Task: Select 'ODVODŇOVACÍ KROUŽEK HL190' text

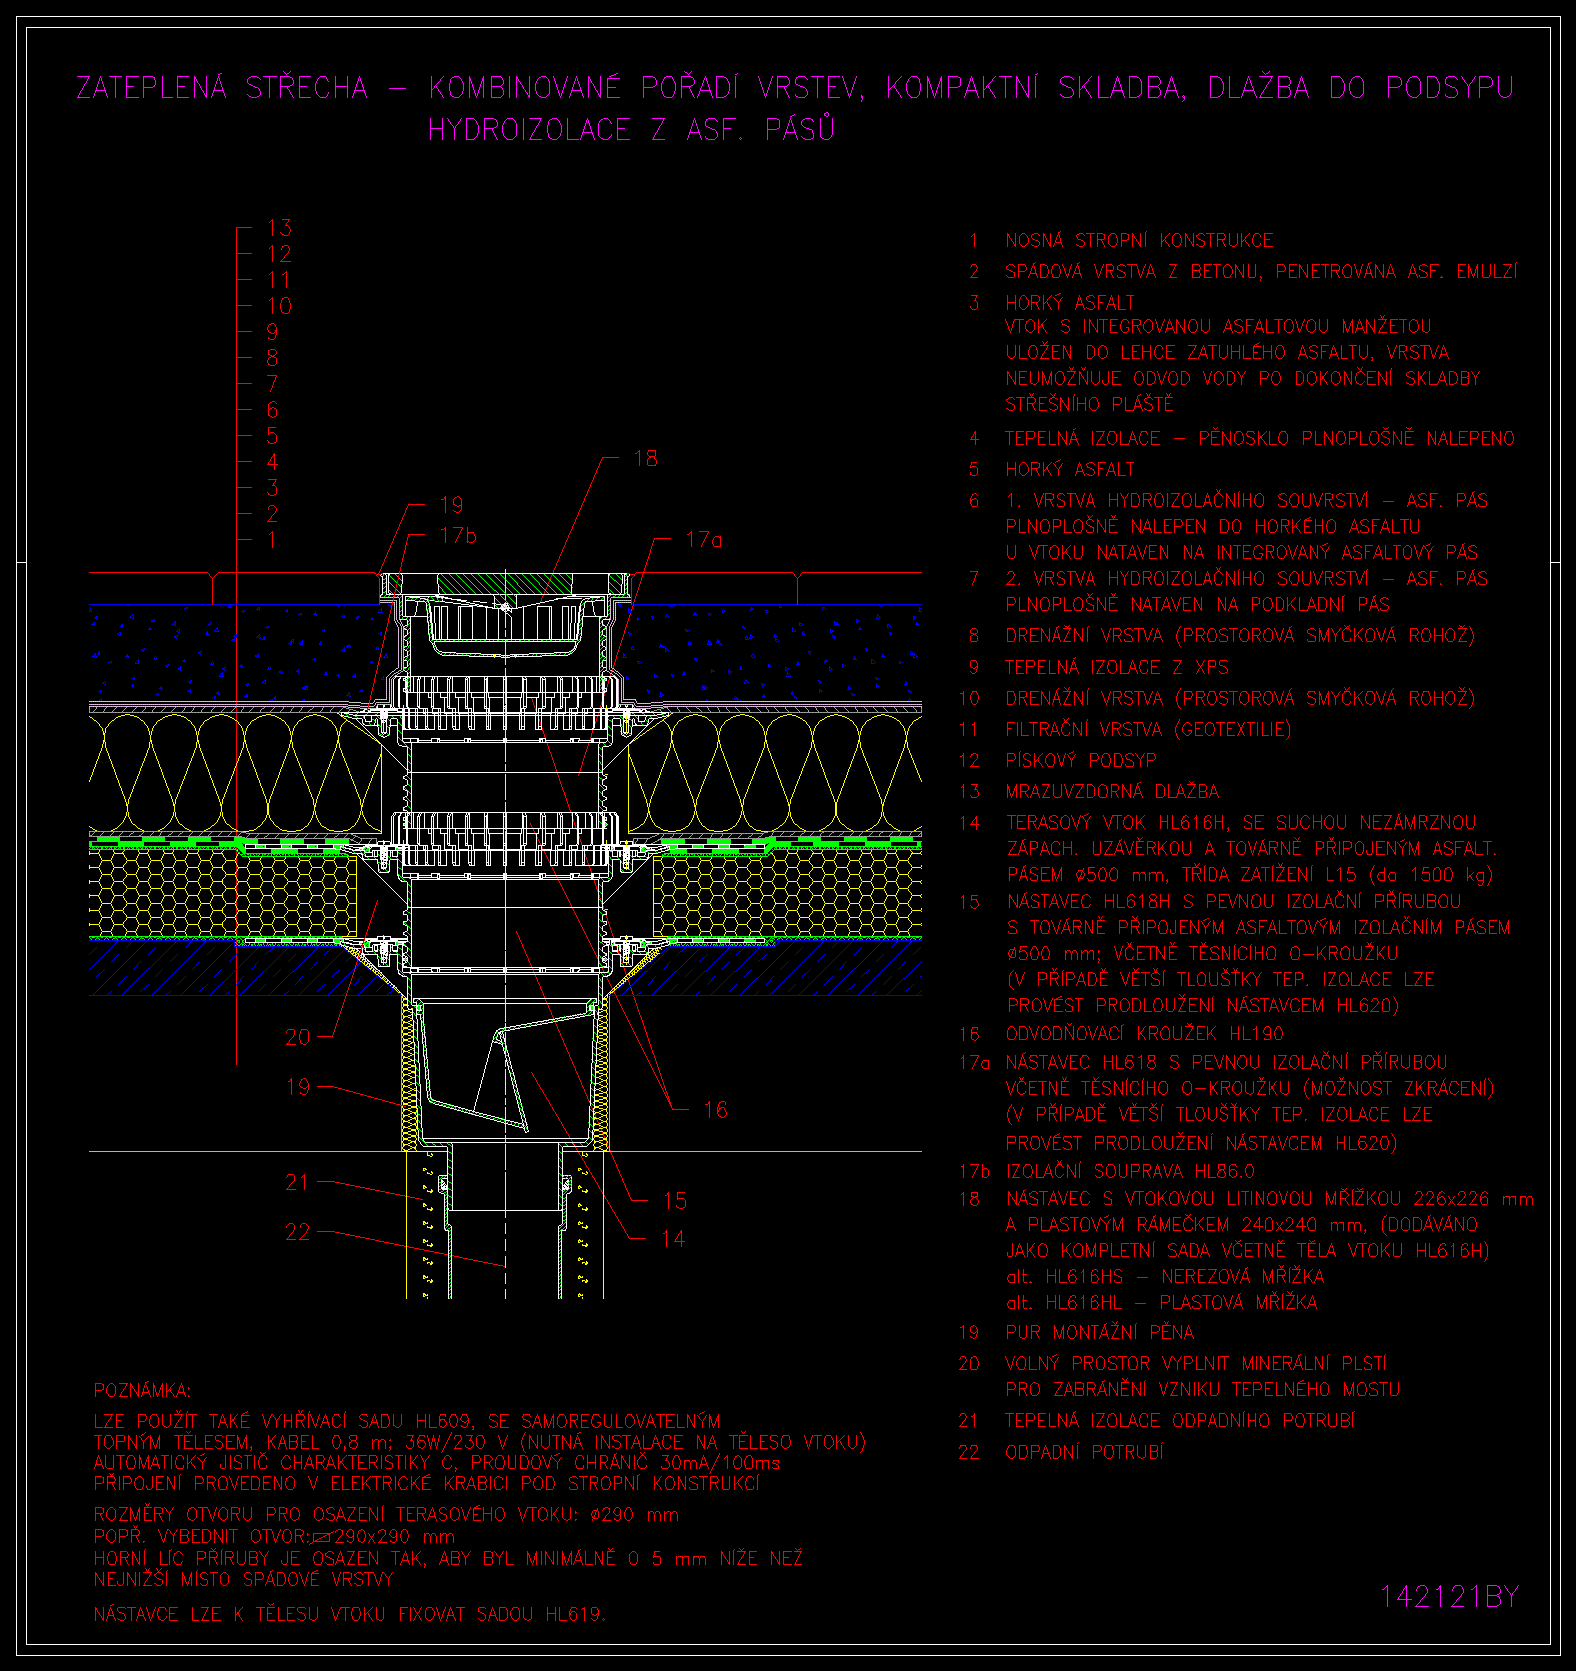Action: (1144, 1033)
